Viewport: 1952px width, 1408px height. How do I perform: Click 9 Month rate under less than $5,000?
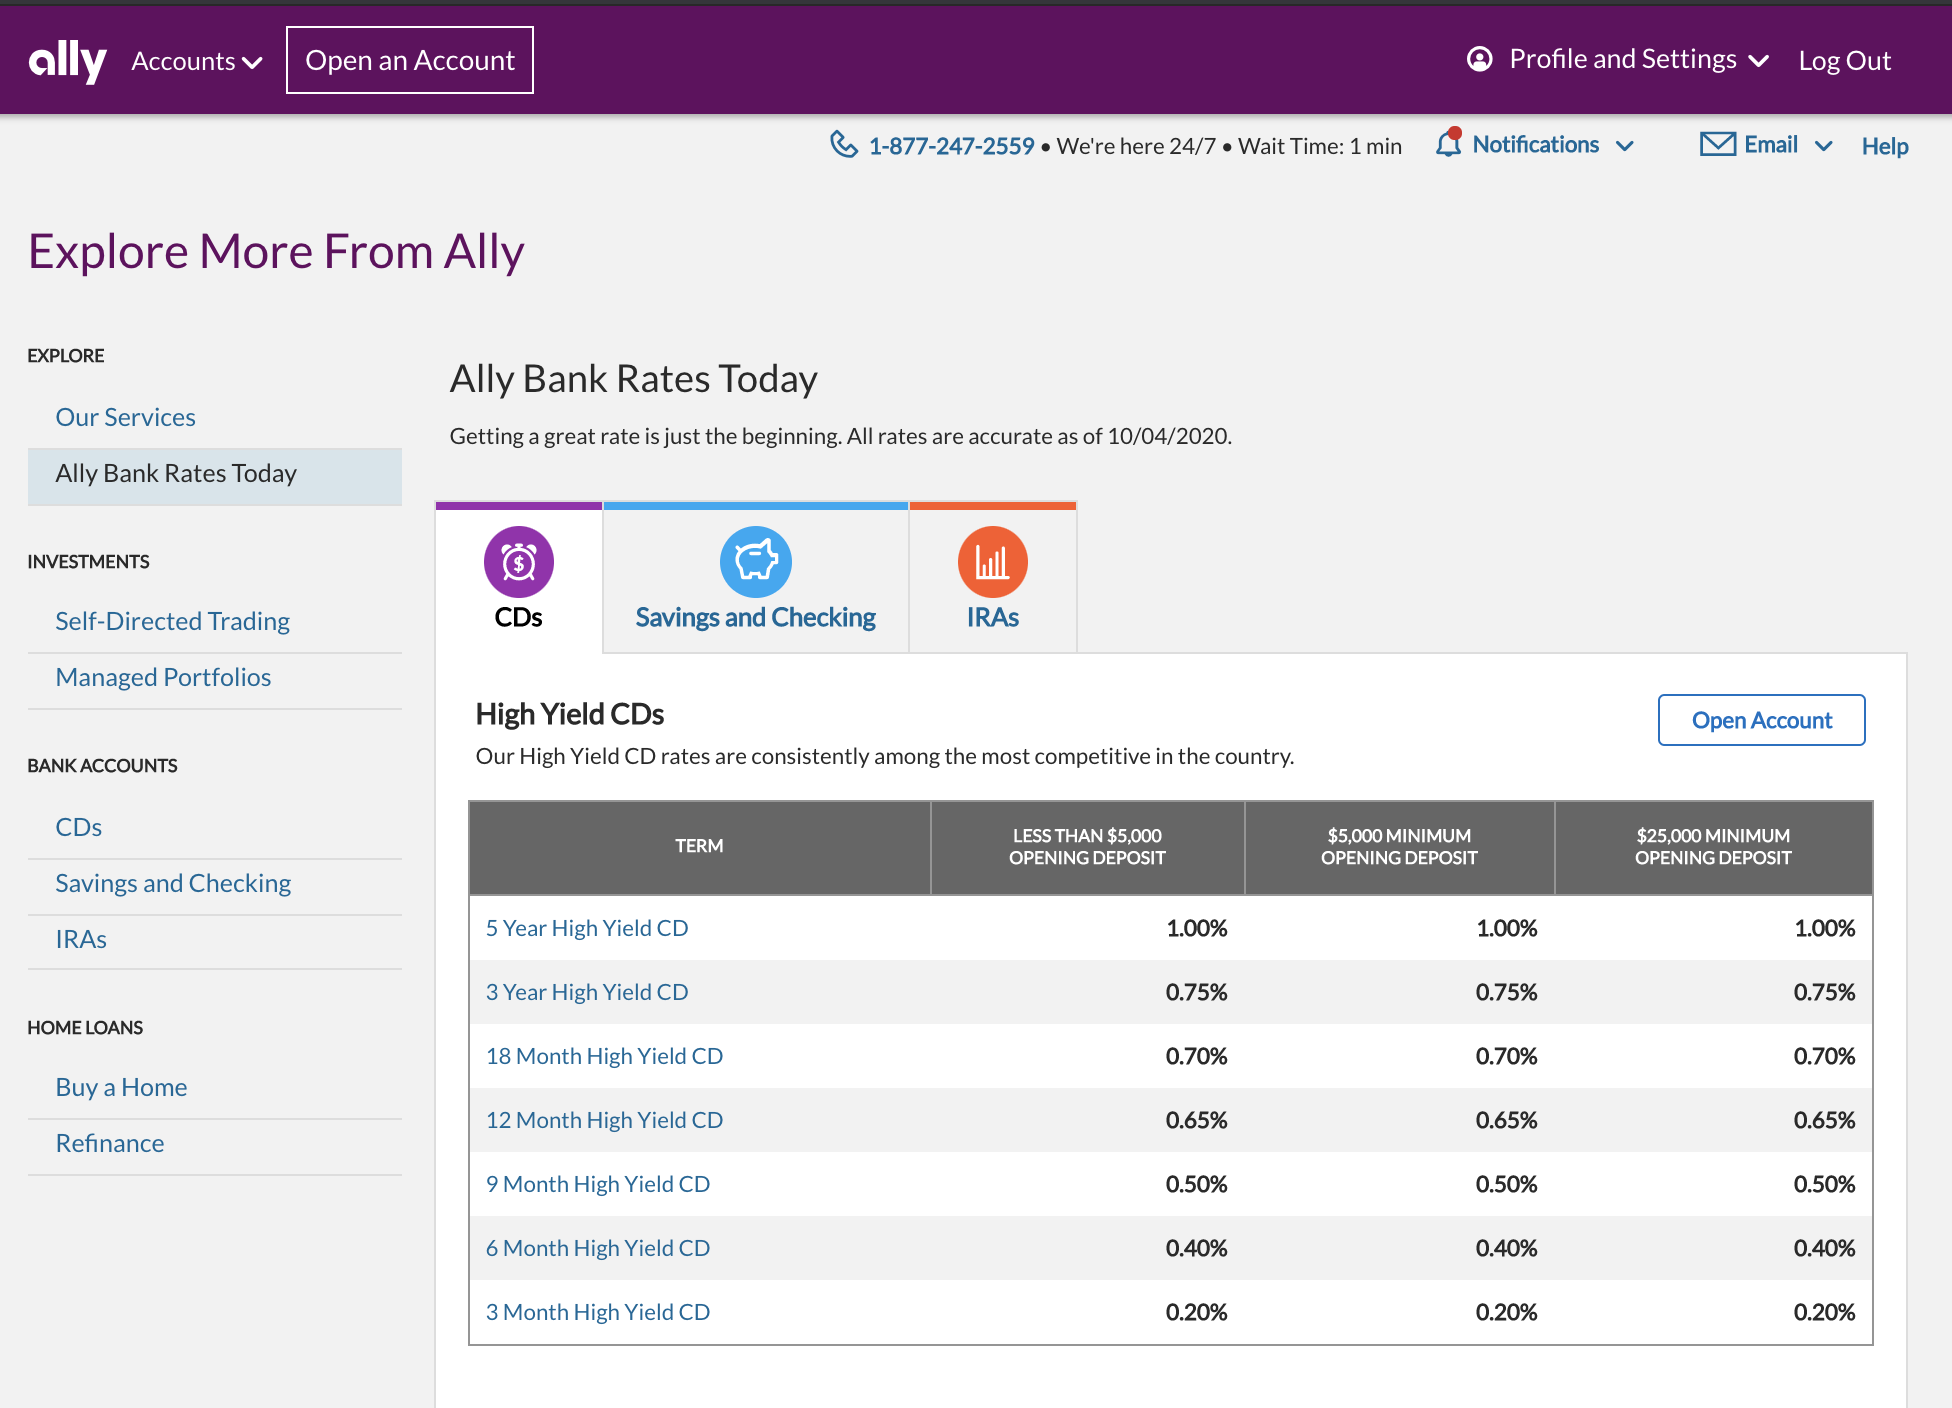[1196, 1184]
